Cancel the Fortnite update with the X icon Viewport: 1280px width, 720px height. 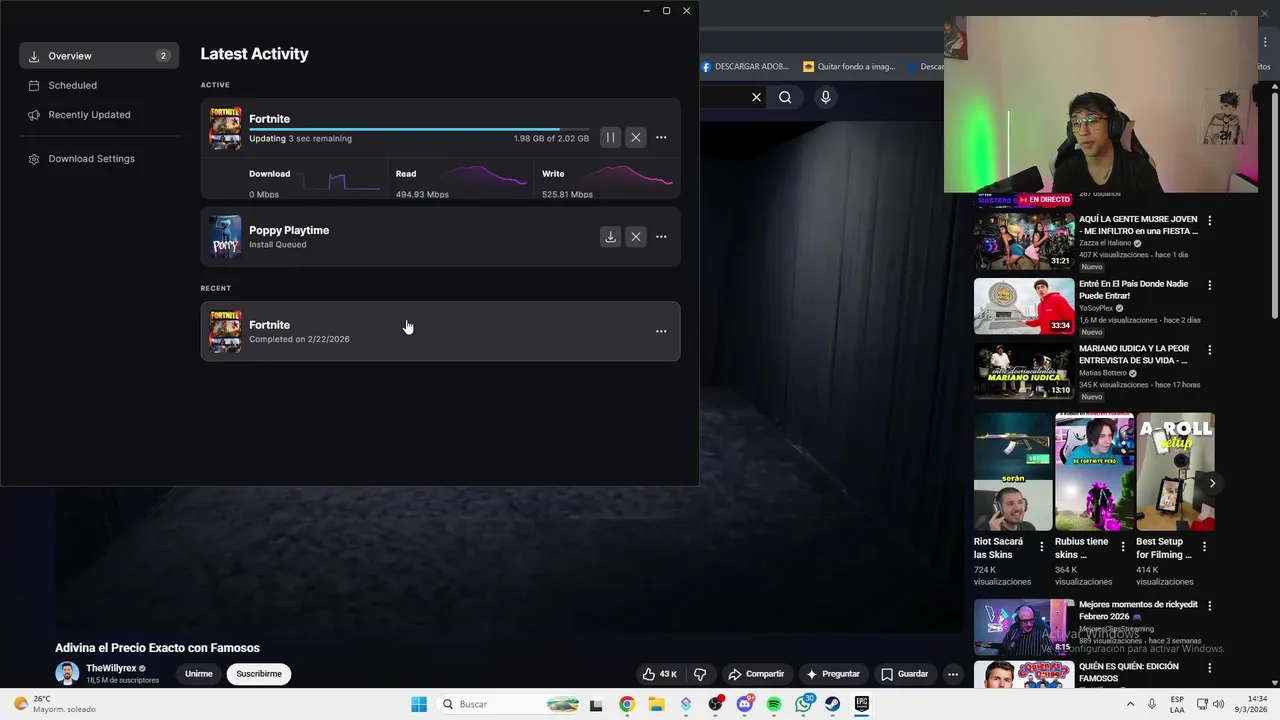click(636, 137)
